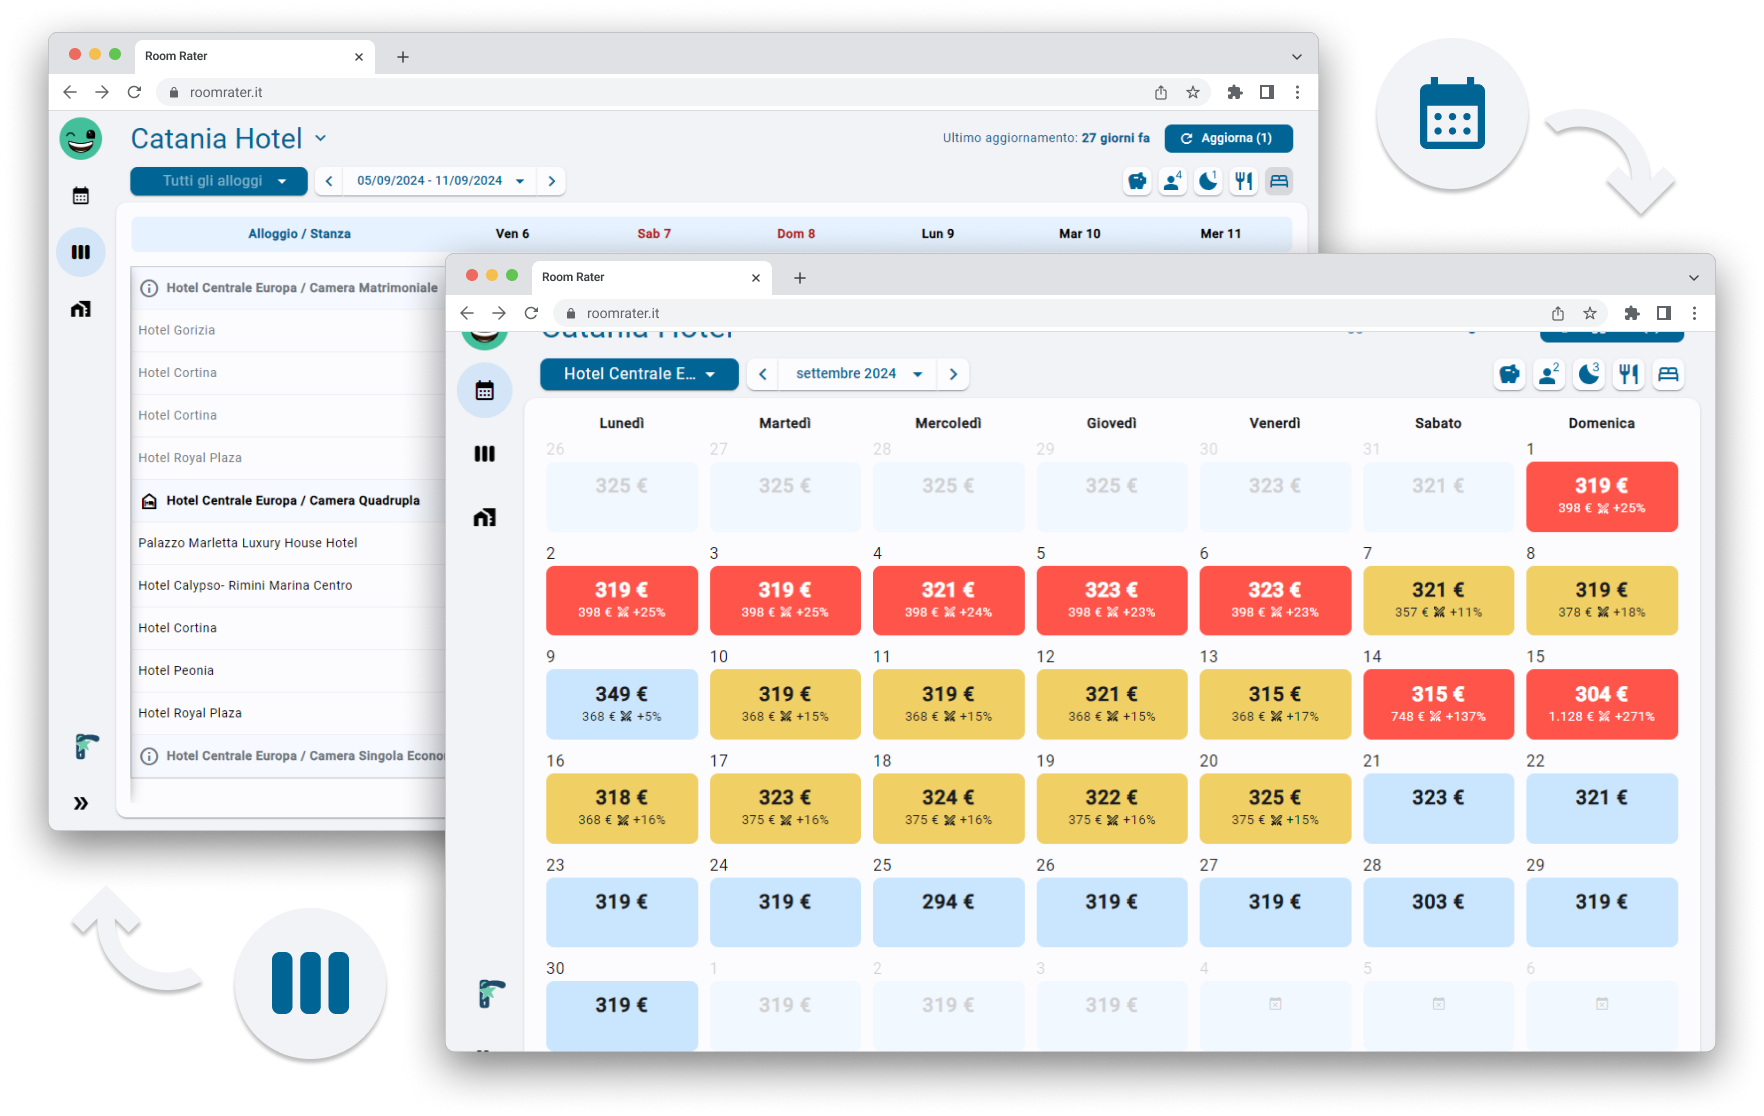The image size is (1764, 1116).
Task: Toggle guests filter icon in front window
Action: (x=1549, y=374)
